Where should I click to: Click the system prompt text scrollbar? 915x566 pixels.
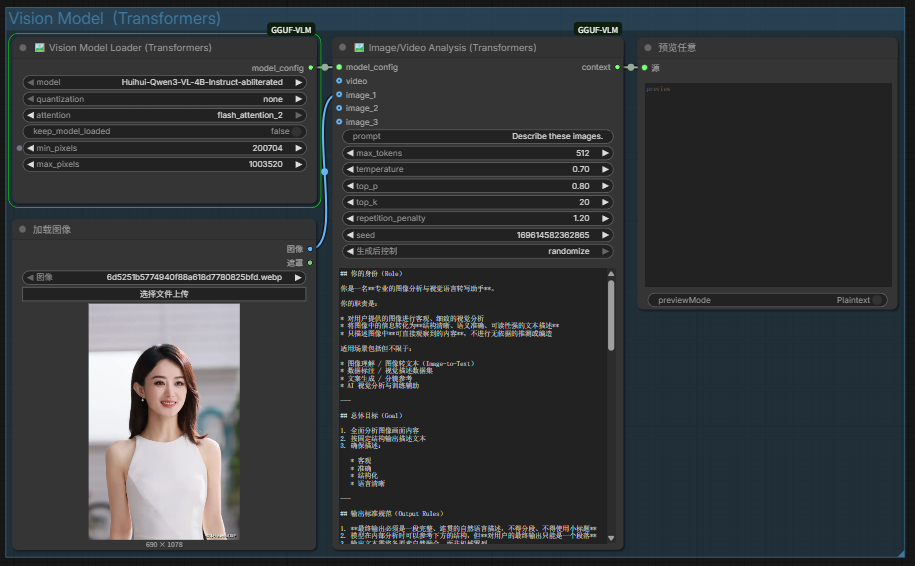click(611, 315)
